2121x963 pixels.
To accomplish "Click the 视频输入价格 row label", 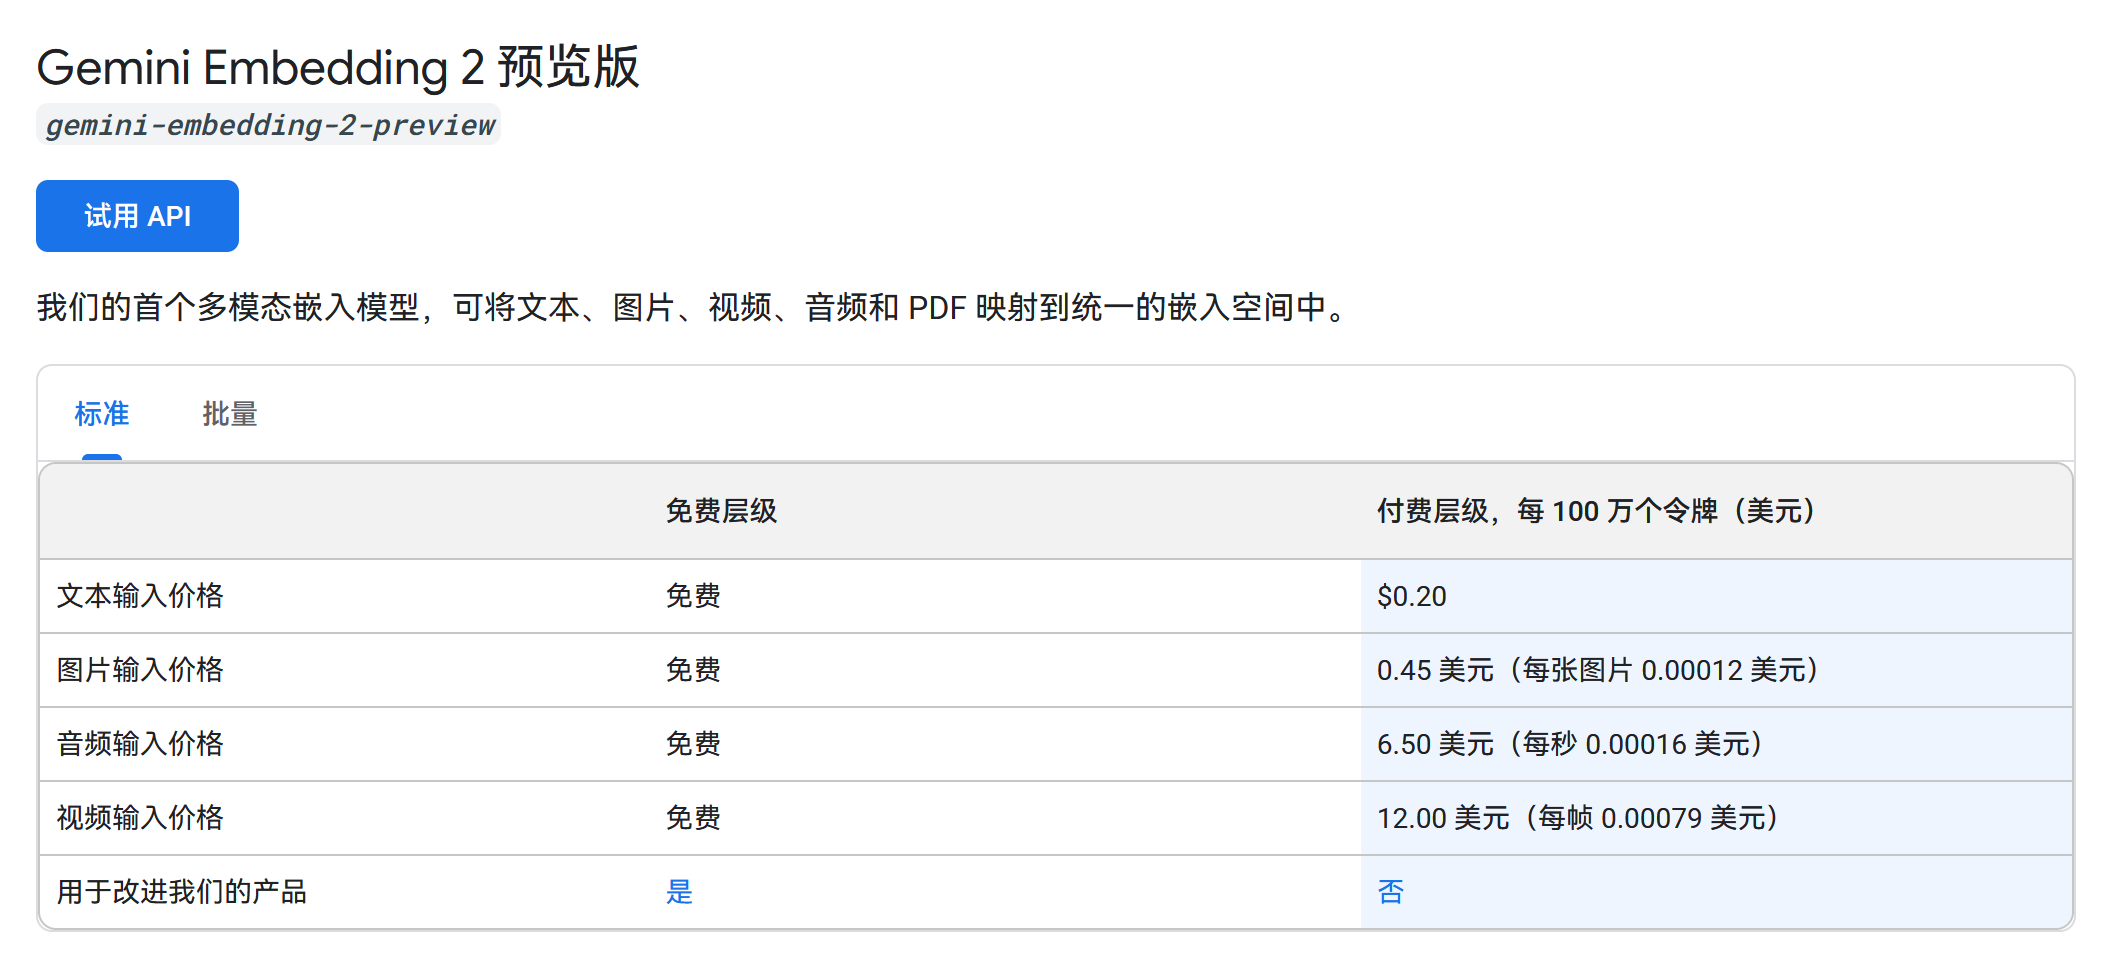I will pos(140,818).
